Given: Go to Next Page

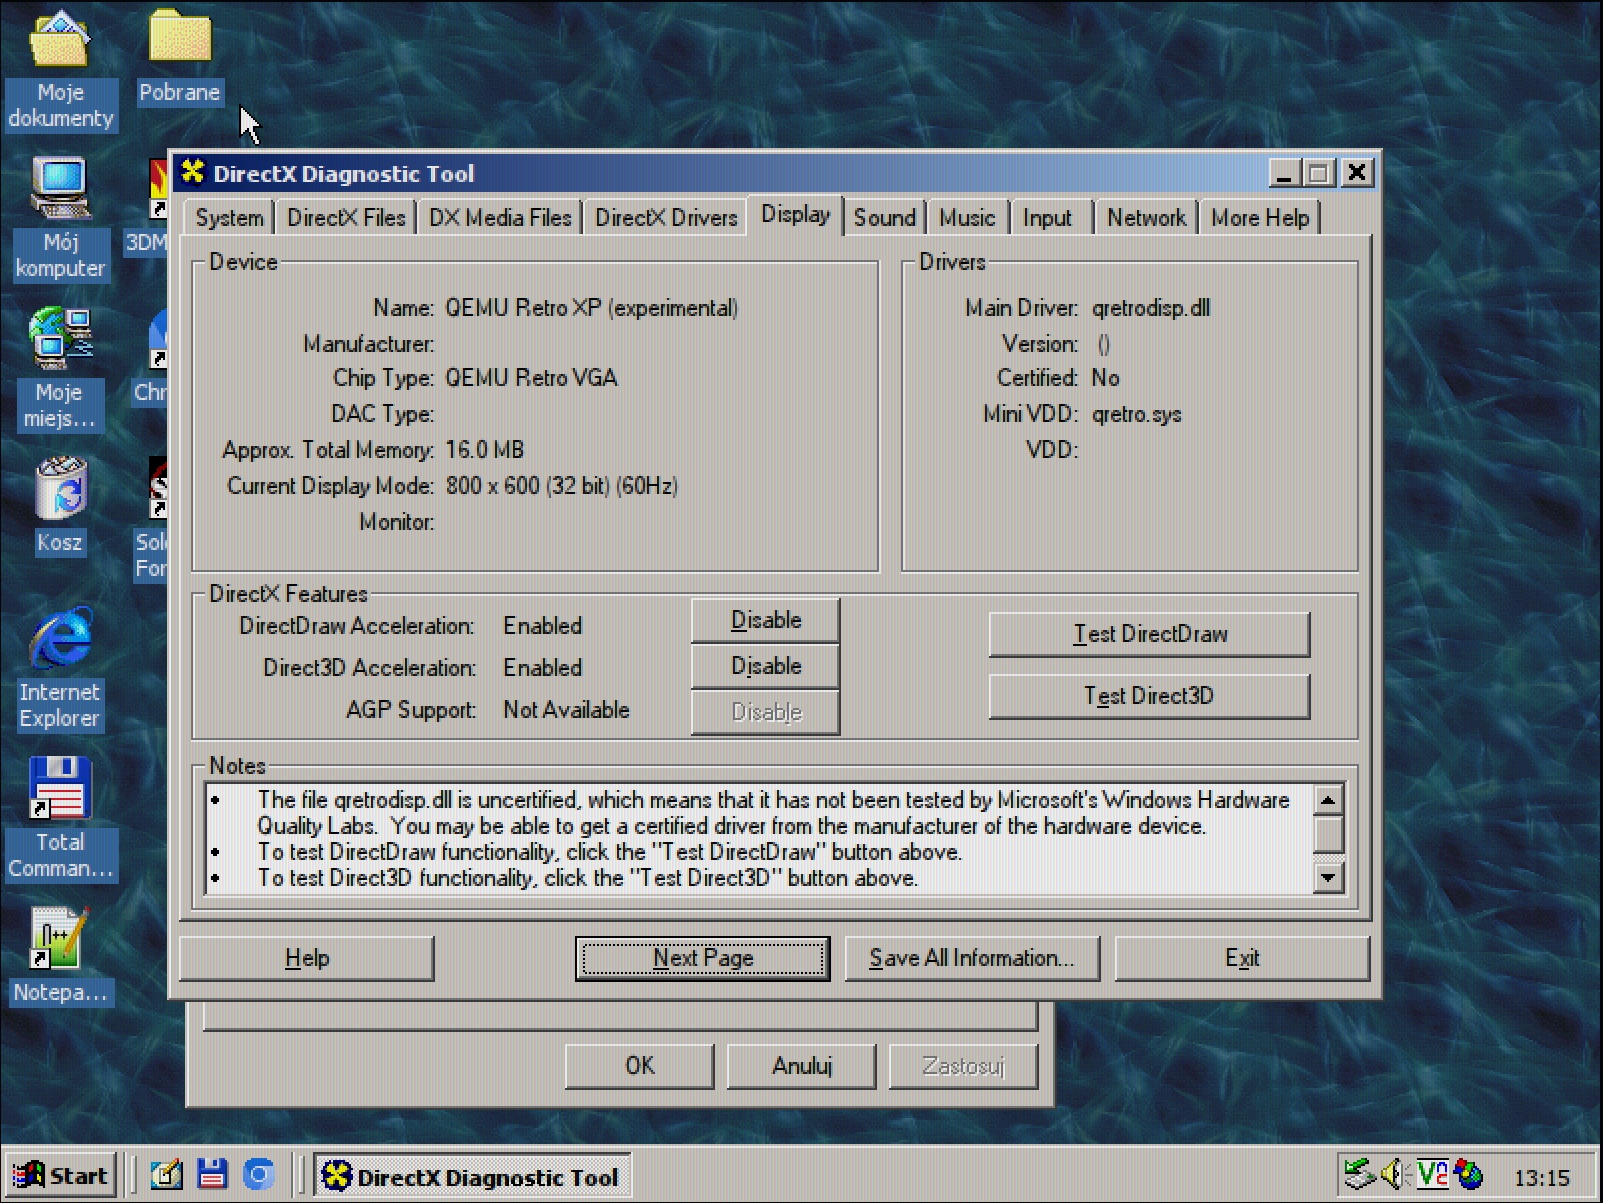Looking at the screenshot, I should 703,958.
